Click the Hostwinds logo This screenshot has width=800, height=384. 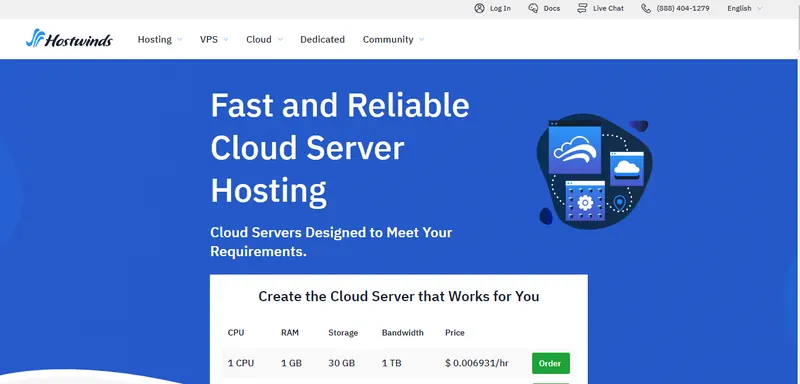(x=69, y=39)
